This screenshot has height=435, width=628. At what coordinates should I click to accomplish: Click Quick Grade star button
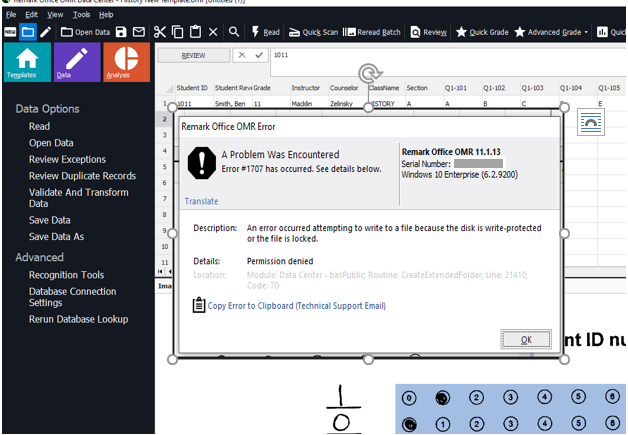coord(482,32)
